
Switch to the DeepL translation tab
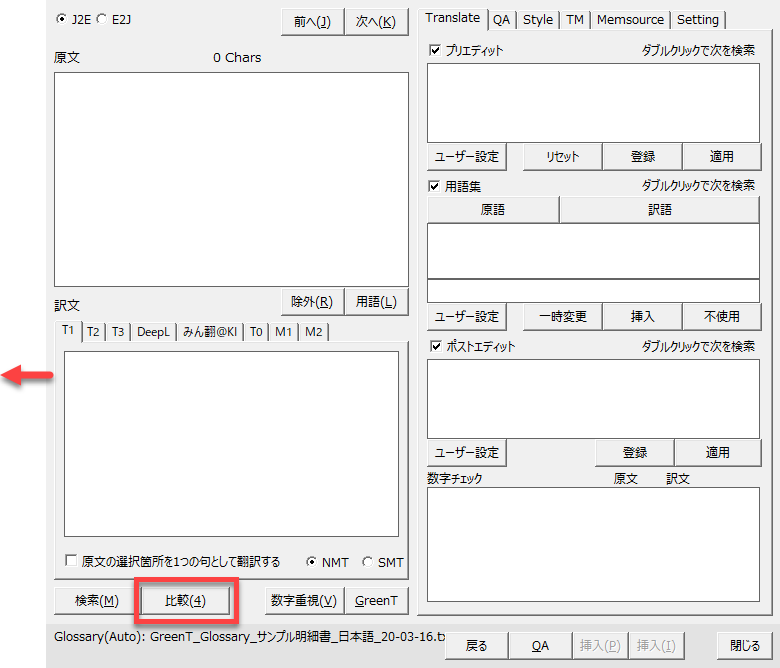click(x=154, y=332)
